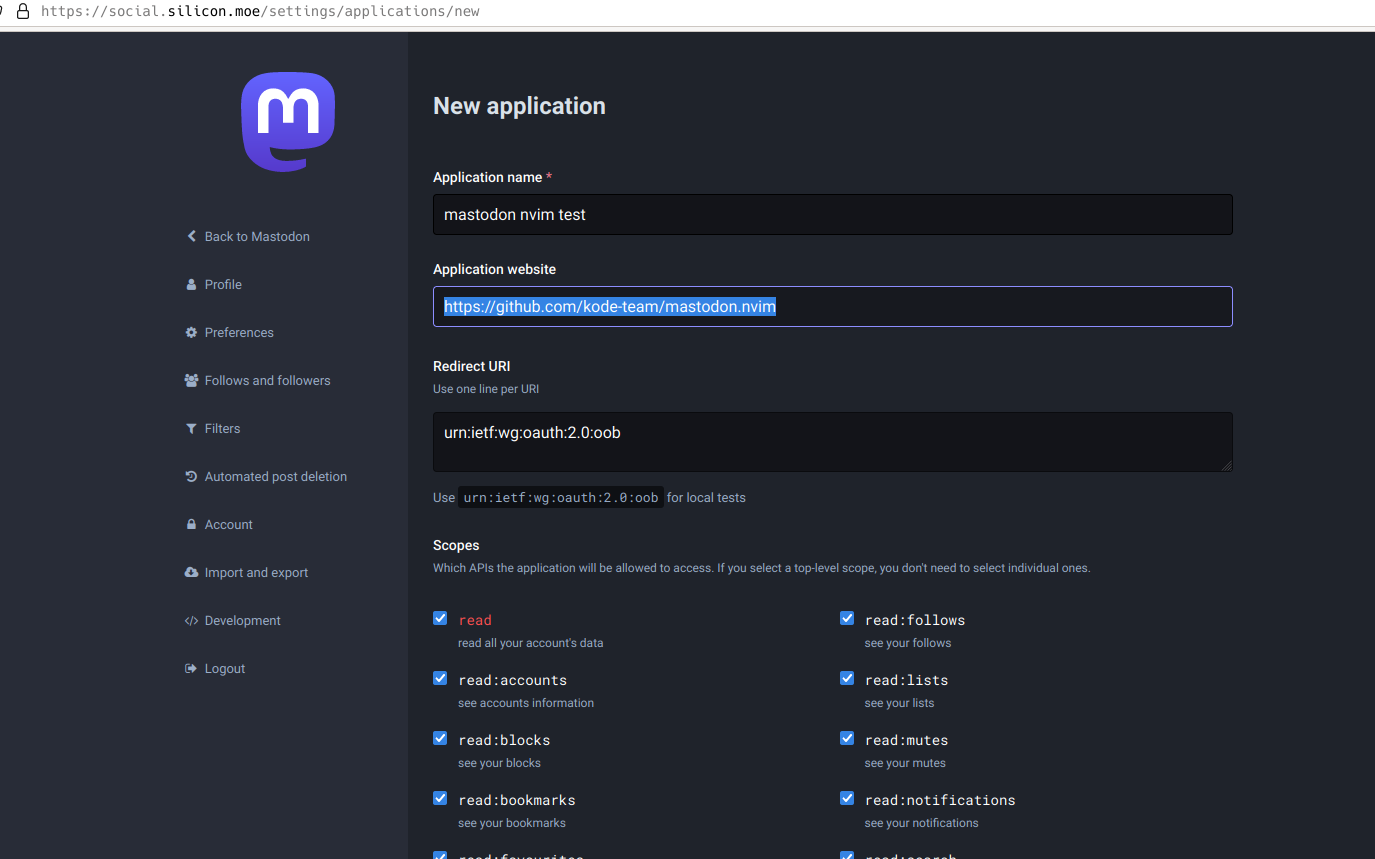The width and height of the screenshot is (1375, 859).
Task: Click the code brackets icon next to Development
Action: [192, 620]
